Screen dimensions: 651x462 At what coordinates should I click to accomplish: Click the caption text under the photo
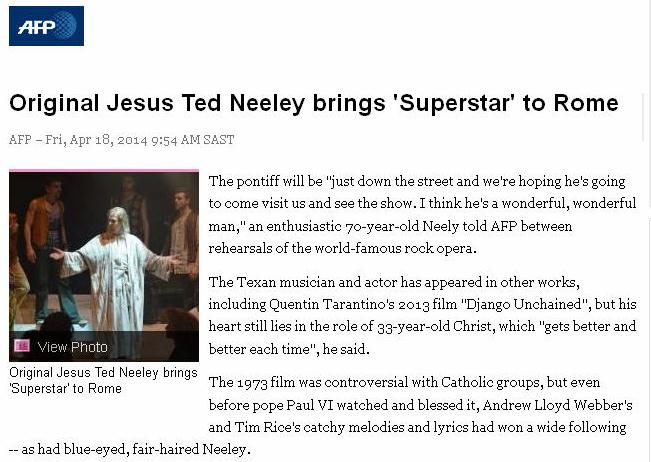[x=89, y=381]
